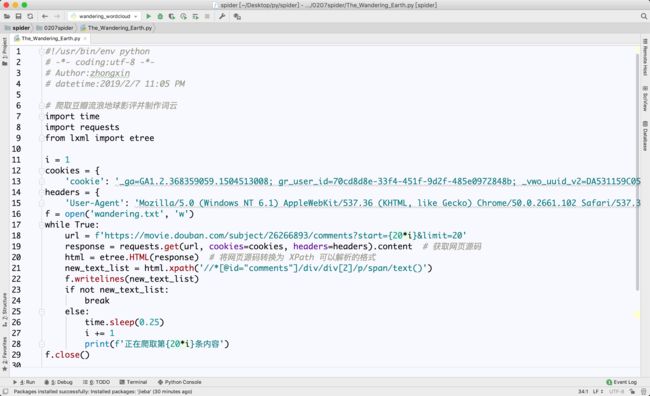Click the douban URL string on line 18

(x=281, y=236)
